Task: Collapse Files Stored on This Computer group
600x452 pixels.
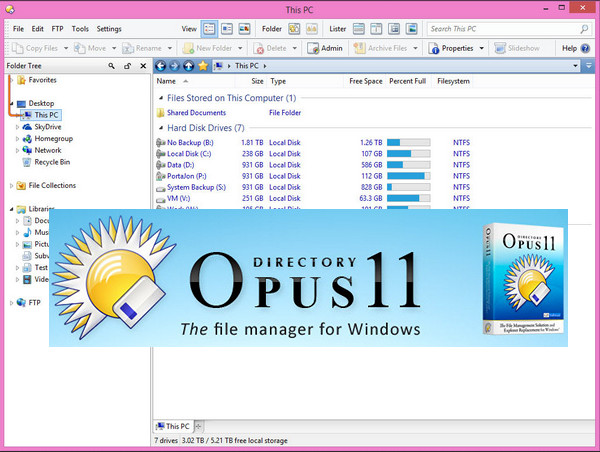Action: [161, 98]
